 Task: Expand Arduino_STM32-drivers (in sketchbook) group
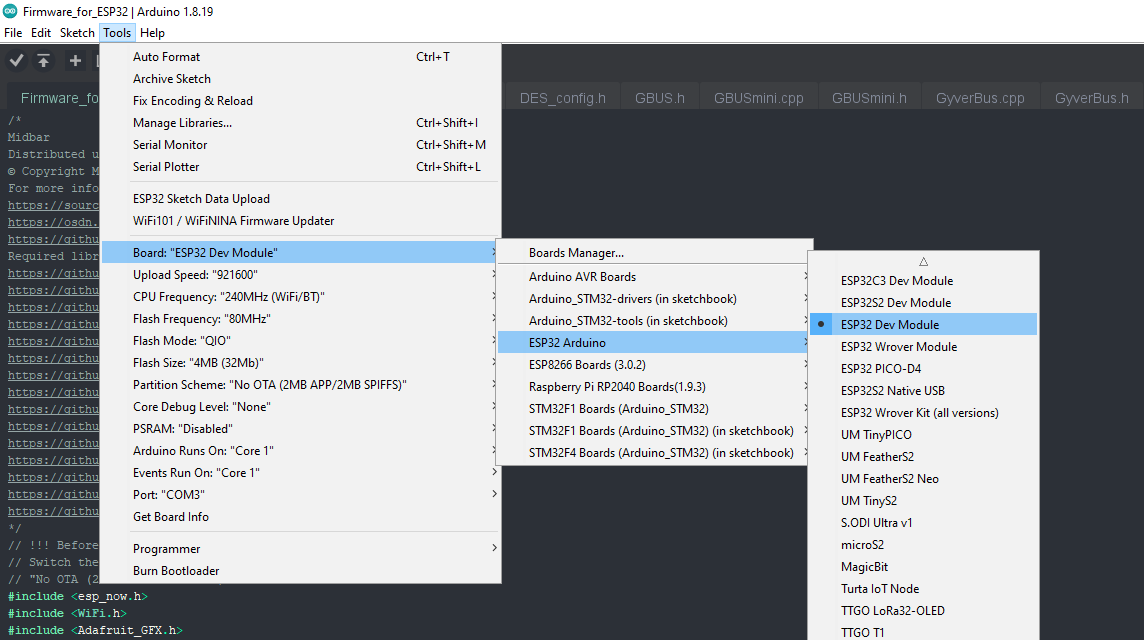coord(654,298)
